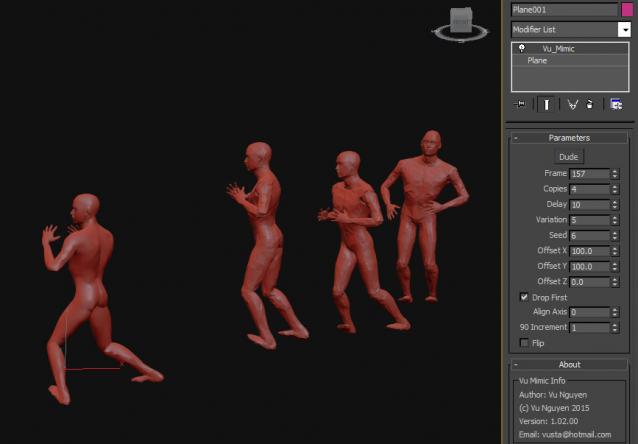Open Configure Modifier Sets icon
This screenshot has height=444, width=638.
click(x=617, y=103)
